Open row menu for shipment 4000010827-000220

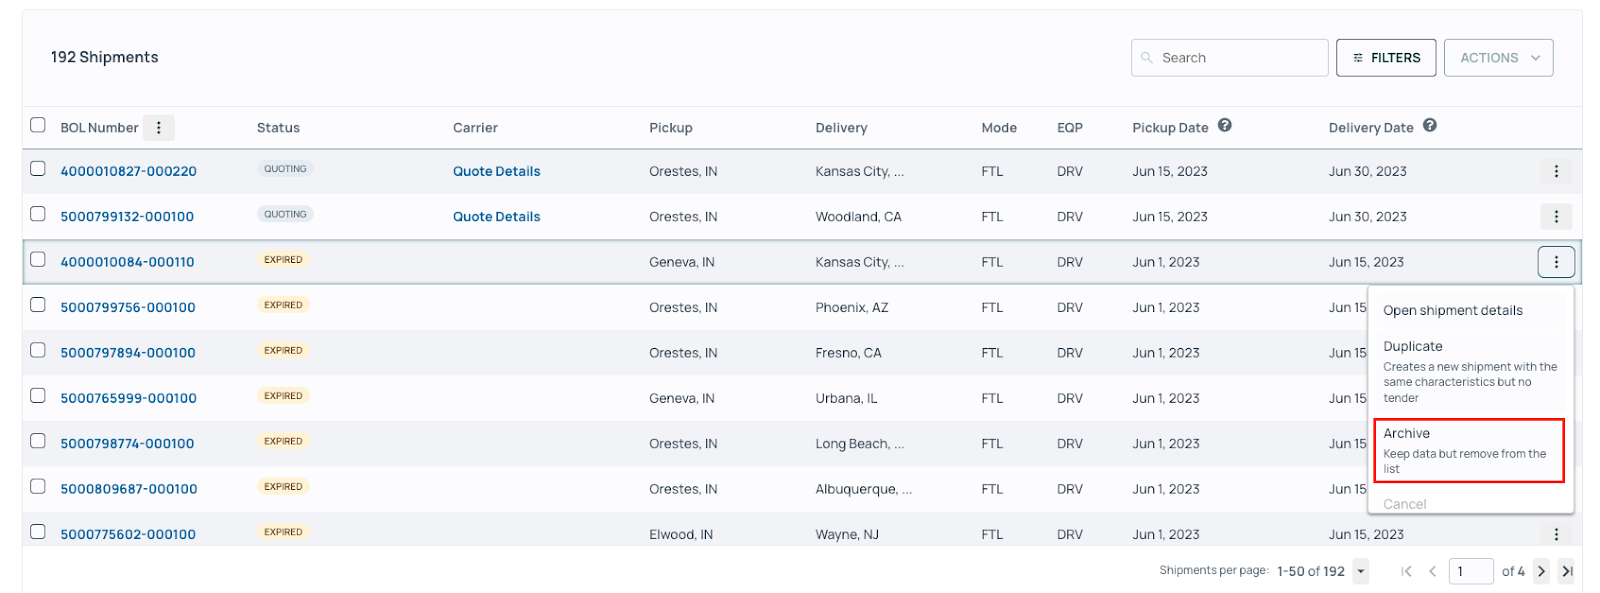[x=1556, y=171]
